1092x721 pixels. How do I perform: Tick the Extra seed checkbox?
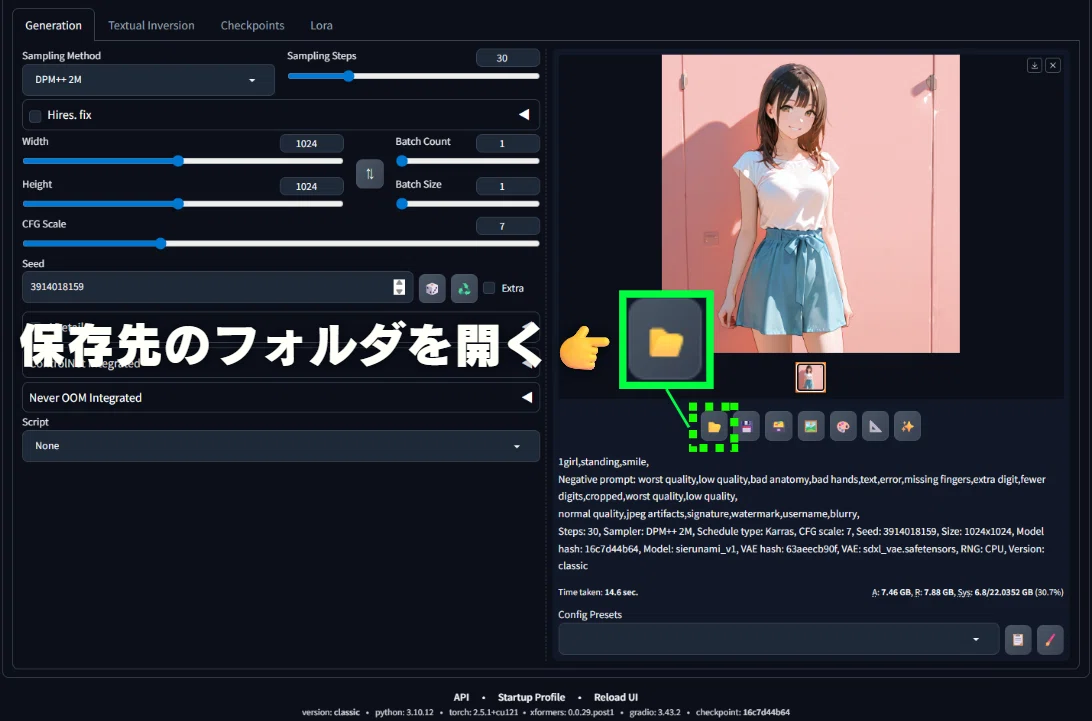tap(490, 288)
